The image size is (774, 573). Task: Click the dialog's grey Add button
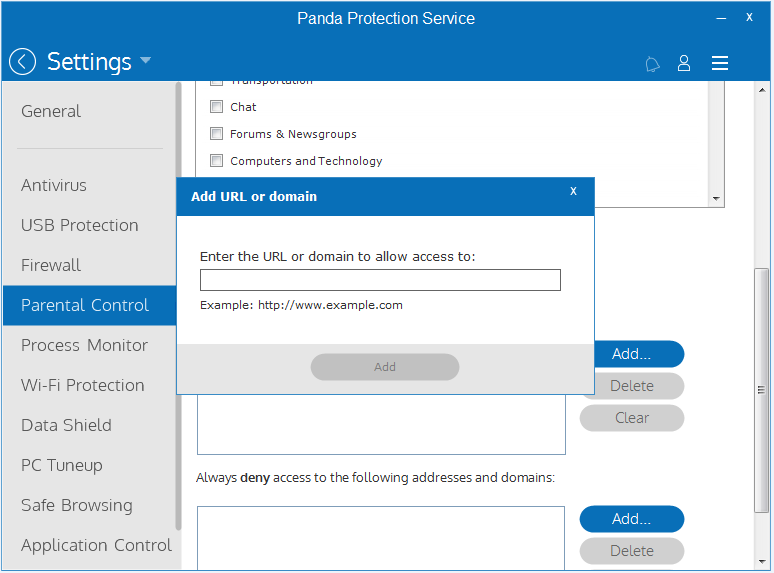pos(385,367)
